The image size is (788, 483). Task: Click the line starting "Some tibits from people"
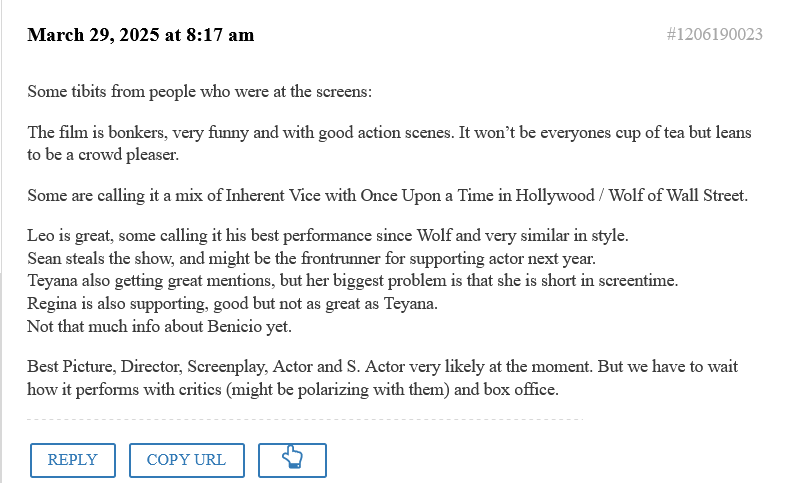click(x=199, y=91)
